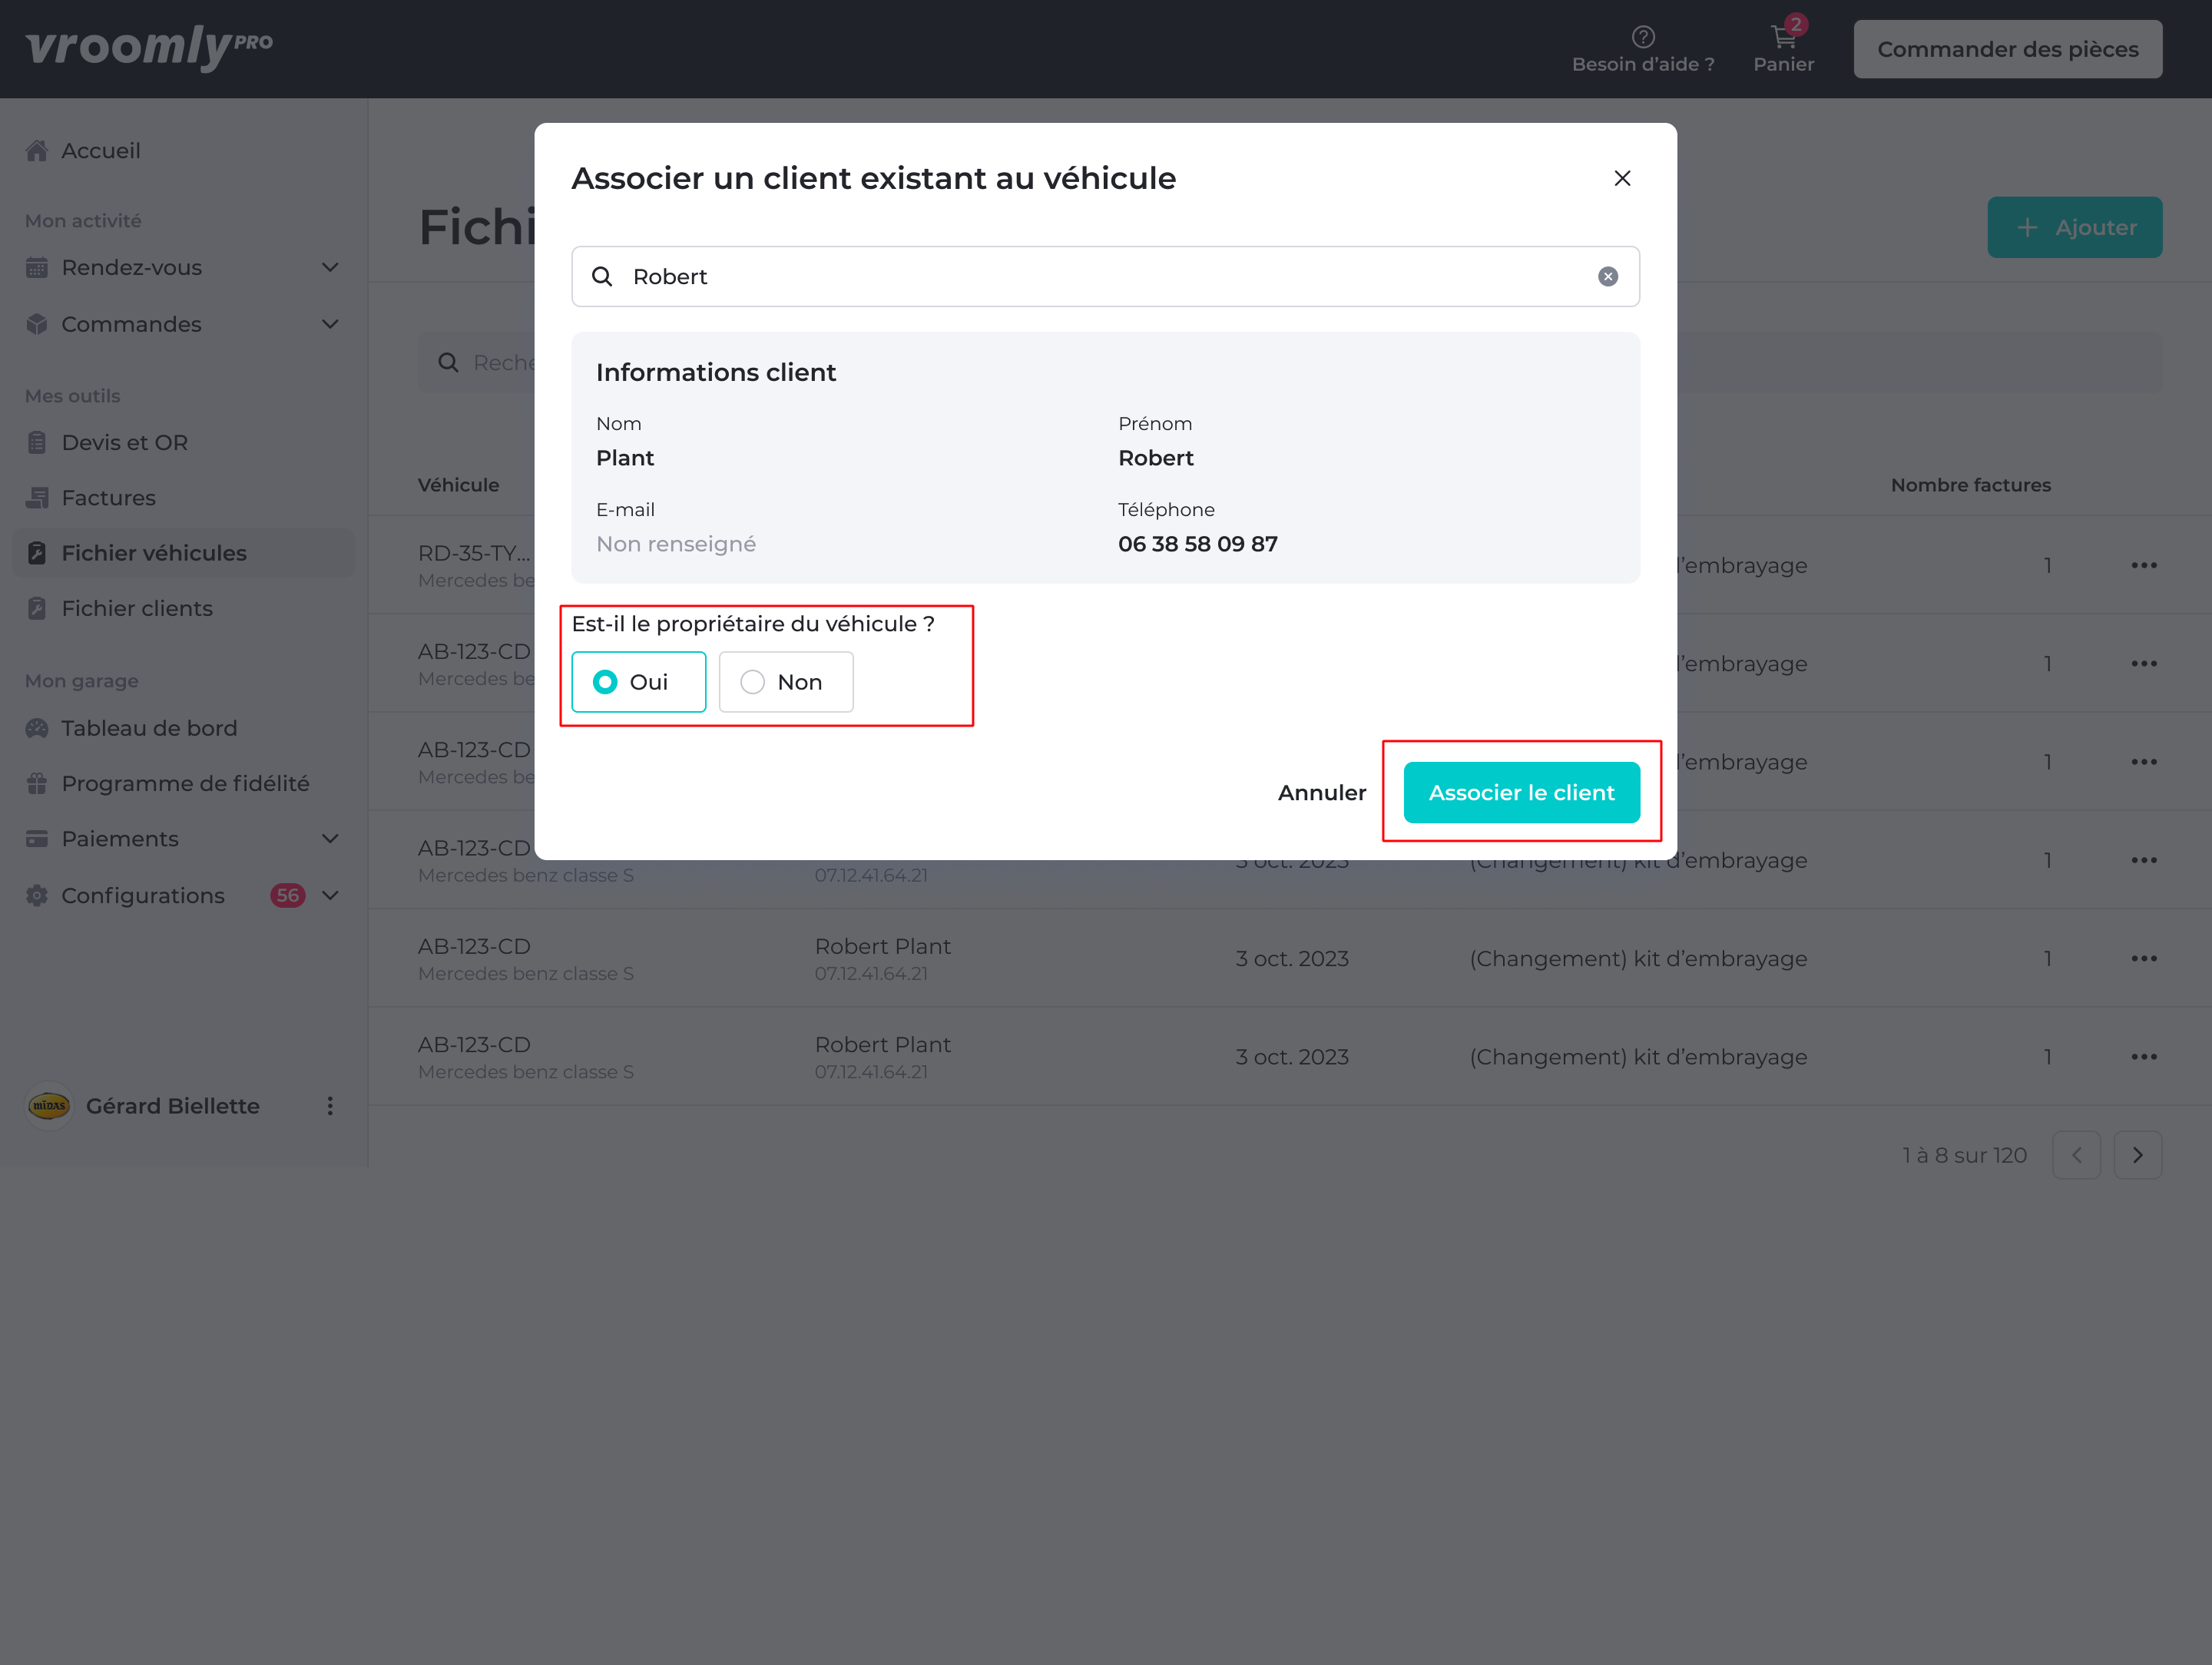
Task: Go to Devis et OR
Action: (125, 442)
